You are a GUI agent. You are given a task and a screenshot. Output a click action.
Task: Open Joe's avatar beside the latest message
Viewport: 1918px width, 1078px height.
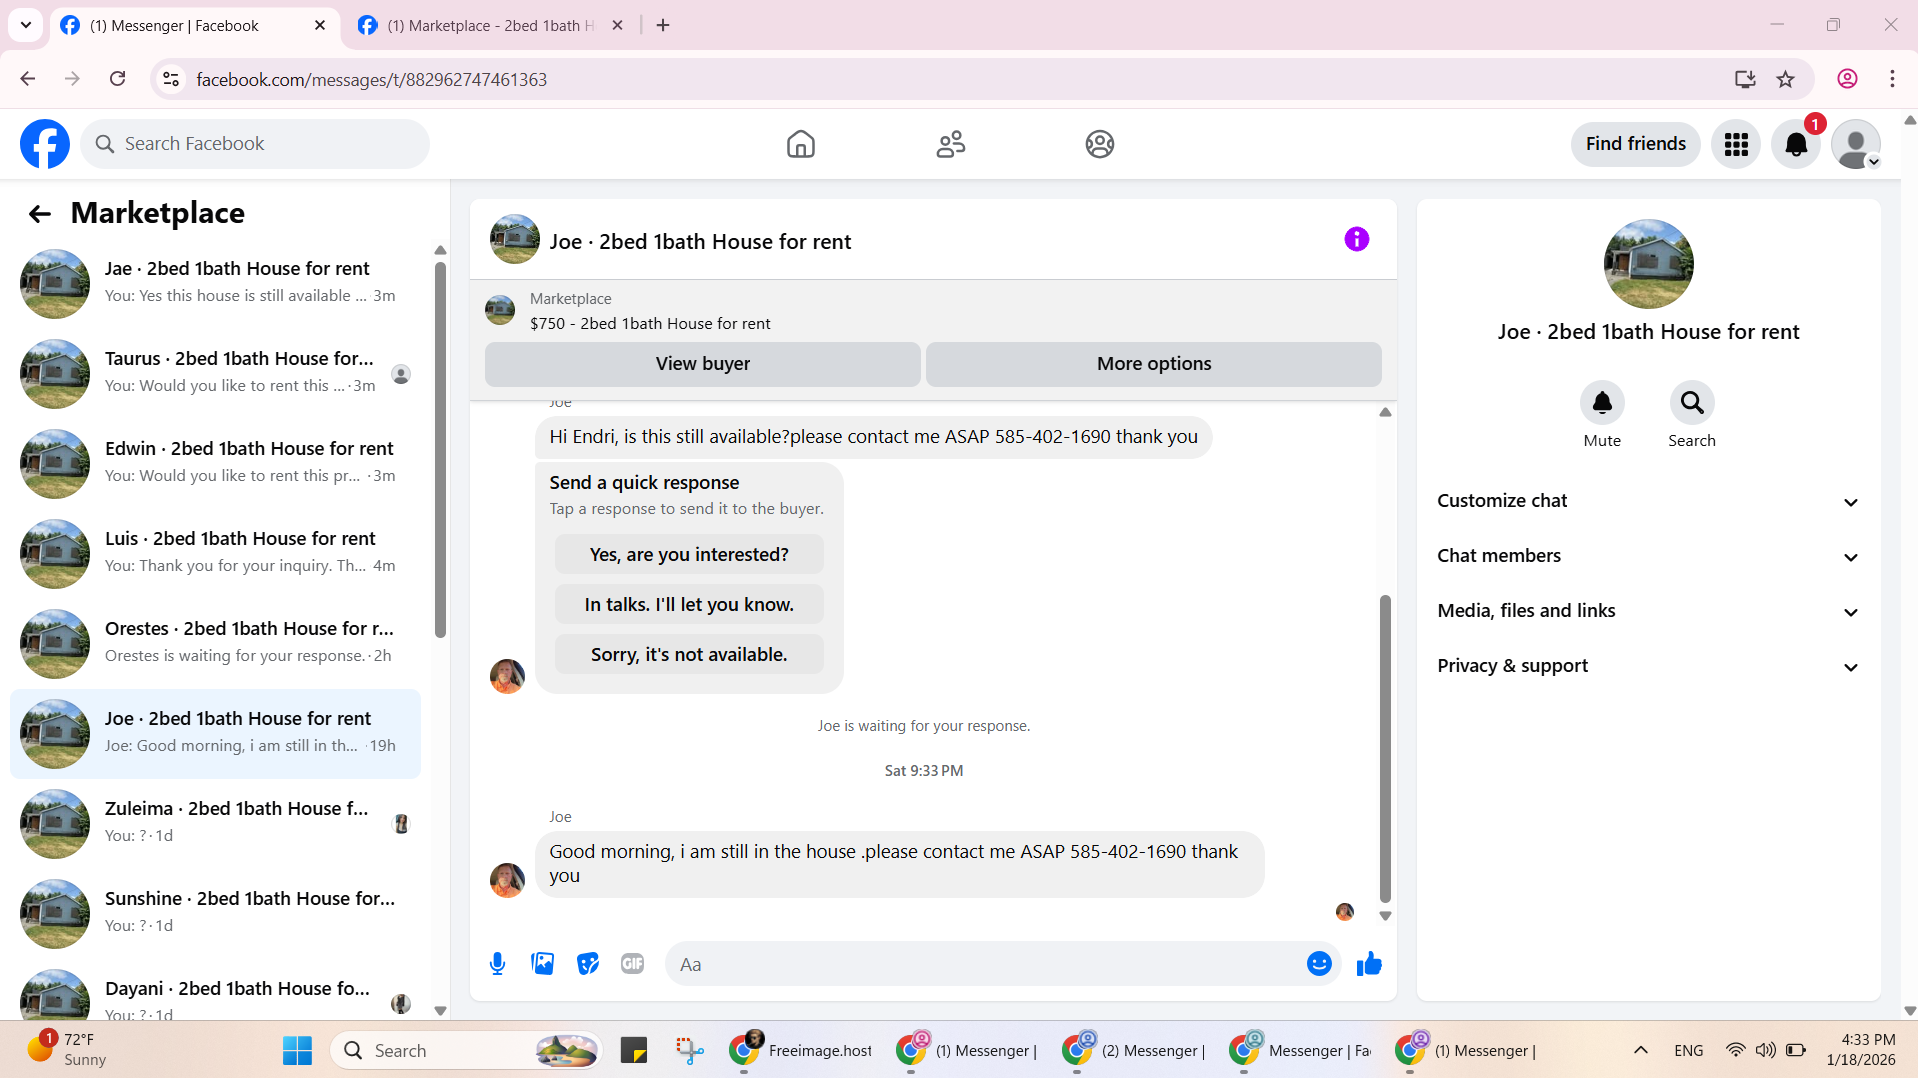(507, 880)
